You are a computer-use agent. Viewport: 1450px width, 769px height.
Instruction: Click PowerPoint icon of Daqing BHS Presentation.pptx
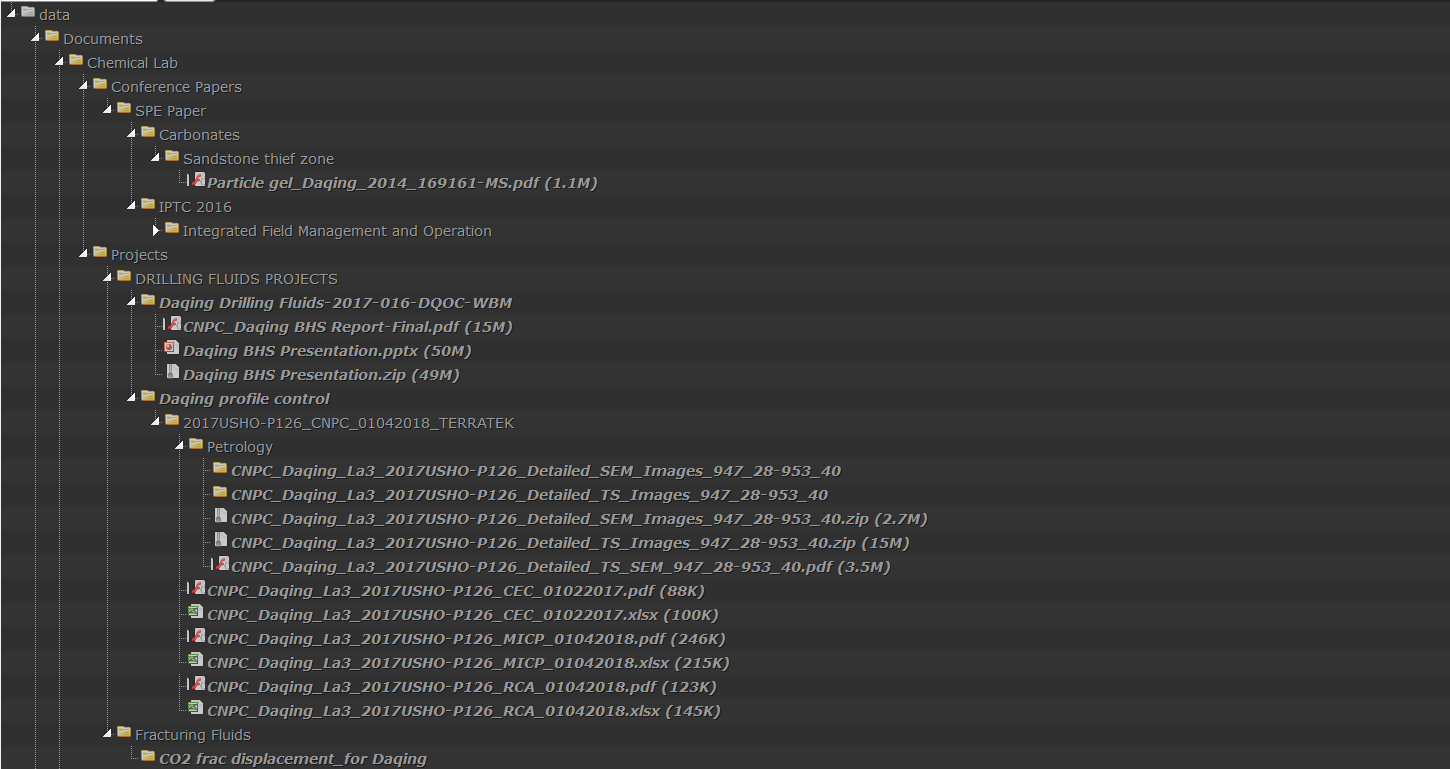click(172, 348)
